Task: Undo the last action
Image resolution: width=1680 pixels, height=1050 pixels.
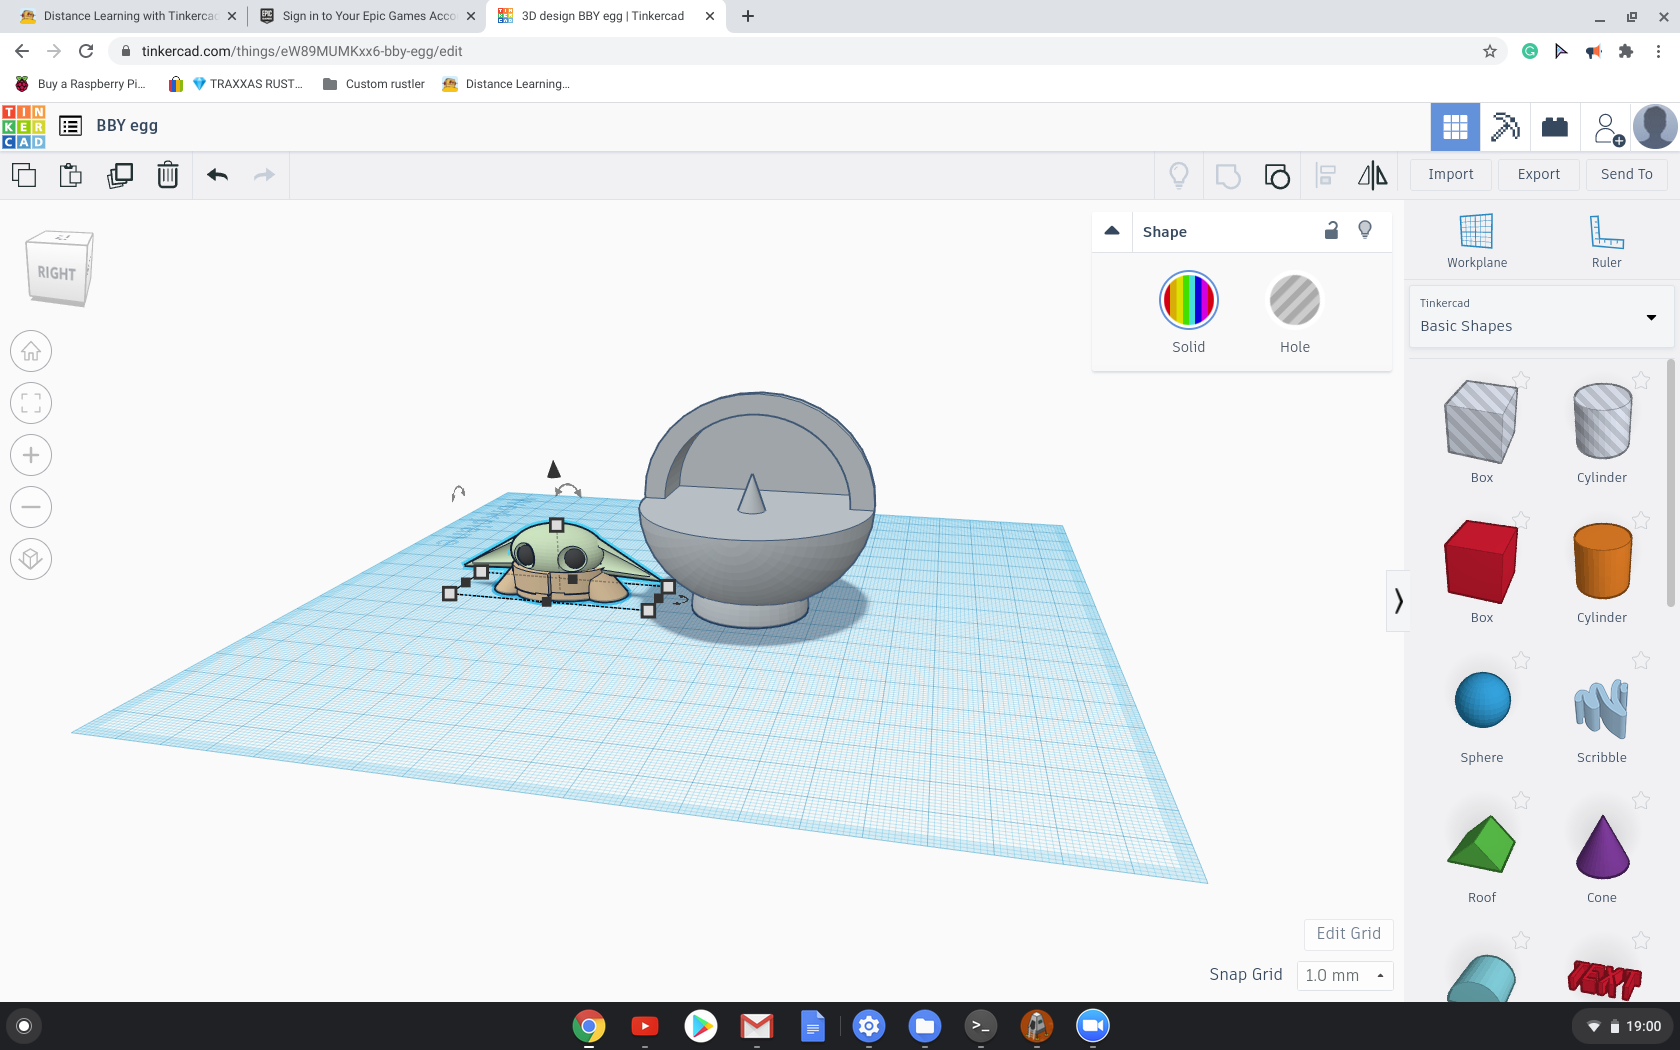Action: tap(217, 175)
